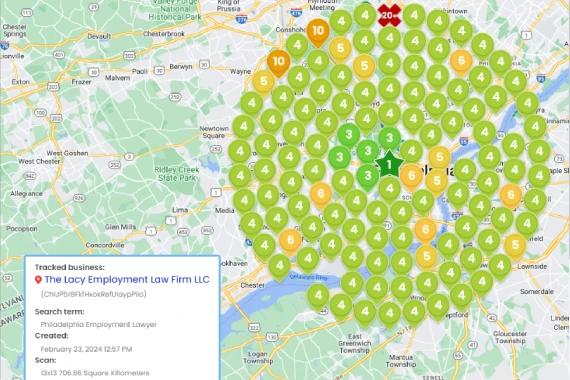
Task: Click the orange 10 pin beside Conshohocken
Action: coord(318,33)
